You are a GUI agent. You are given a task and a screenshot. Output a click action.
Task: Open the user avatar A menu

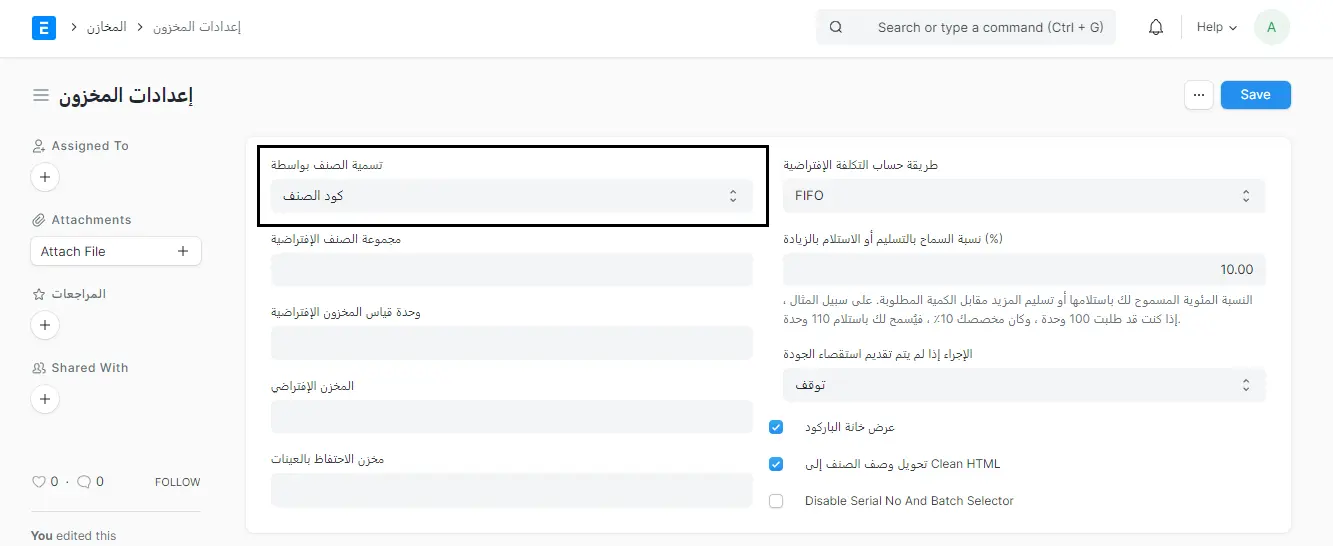[1271, 27]
